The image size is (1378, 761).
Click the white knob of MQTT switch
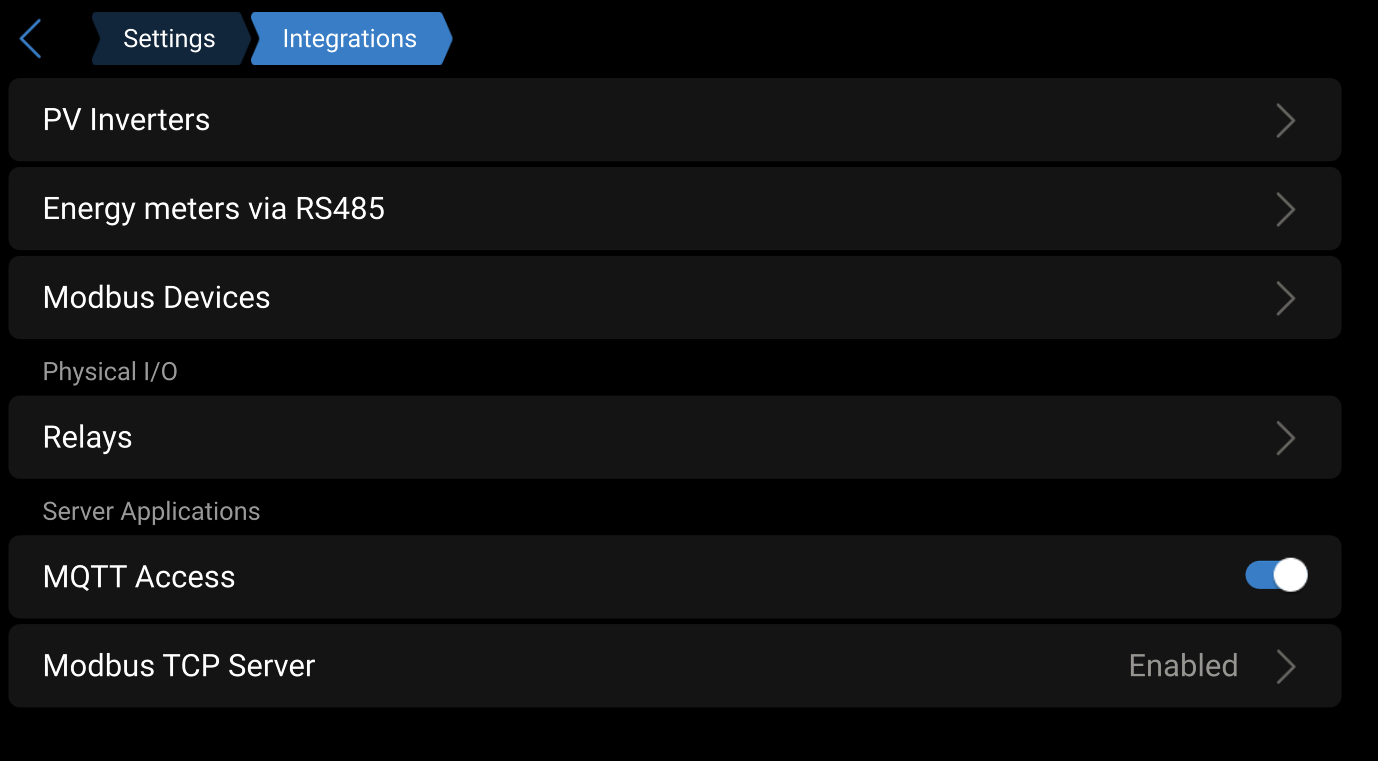(1290, 575)
